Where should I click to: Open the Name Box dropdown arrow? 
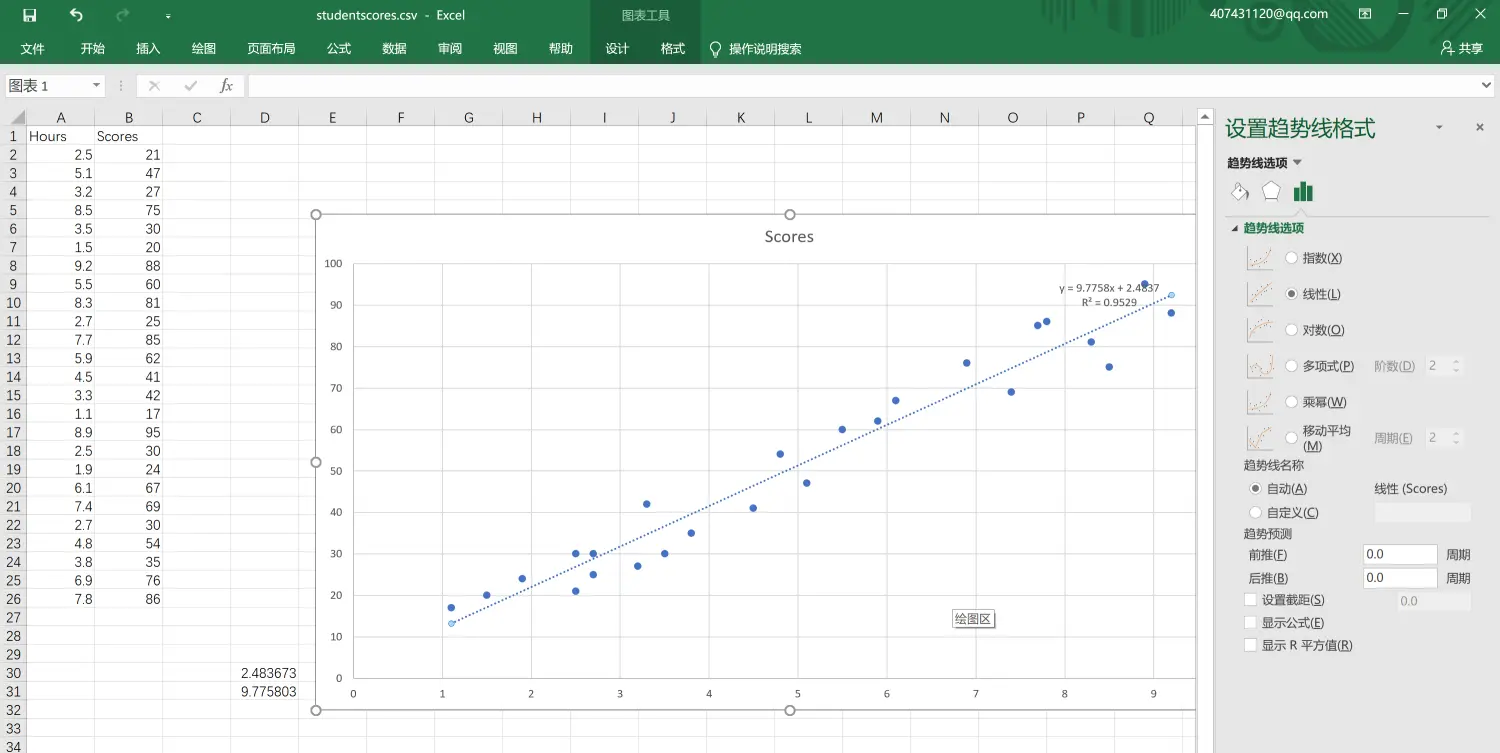point(96,86)
